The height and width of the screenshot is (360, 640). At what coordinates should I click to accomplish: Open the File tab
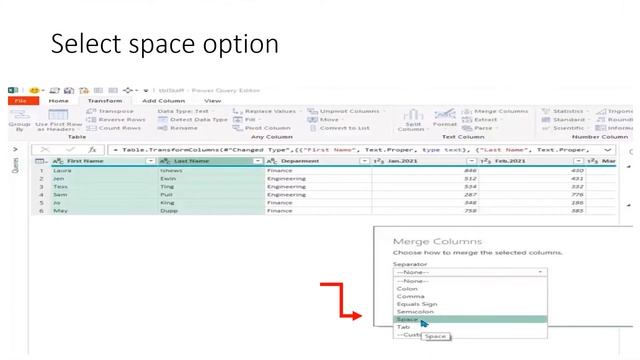point(23,101)
